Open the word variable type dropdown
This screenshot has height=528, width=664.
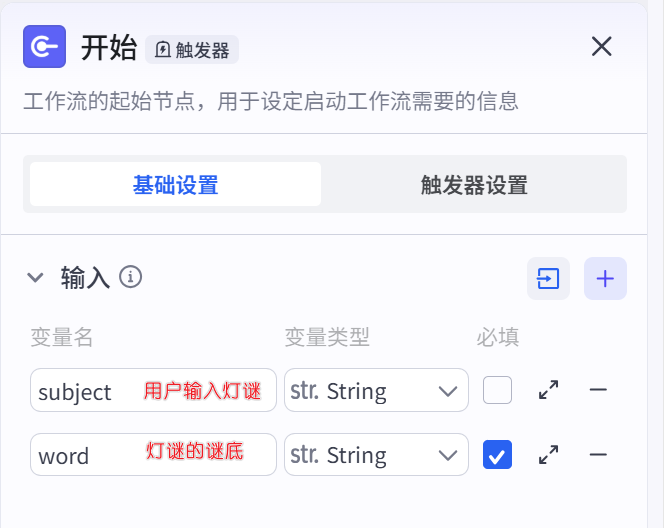click(376, 455)
